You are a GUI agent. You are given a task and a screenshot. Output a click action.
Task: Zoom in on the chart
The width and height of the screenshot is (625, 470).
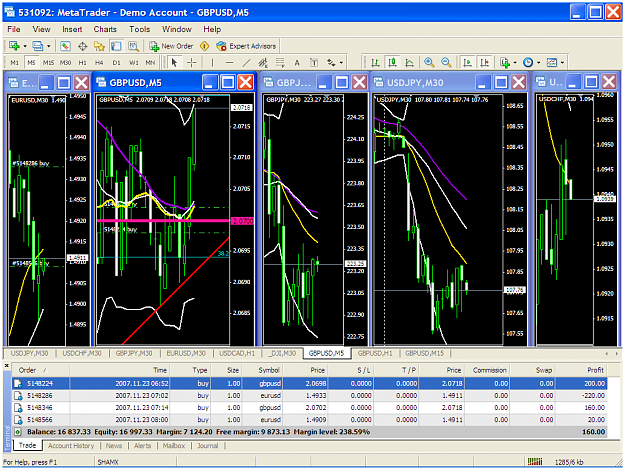click(429, 62)
